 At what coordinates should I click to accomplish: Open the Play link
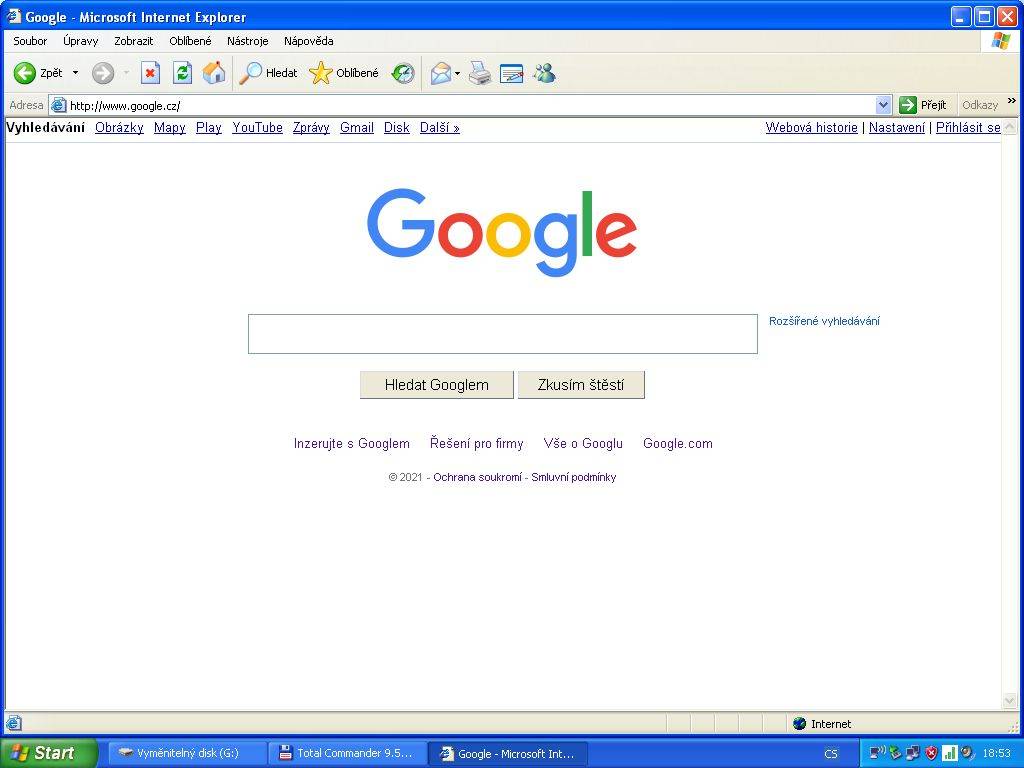pos(209,128)
